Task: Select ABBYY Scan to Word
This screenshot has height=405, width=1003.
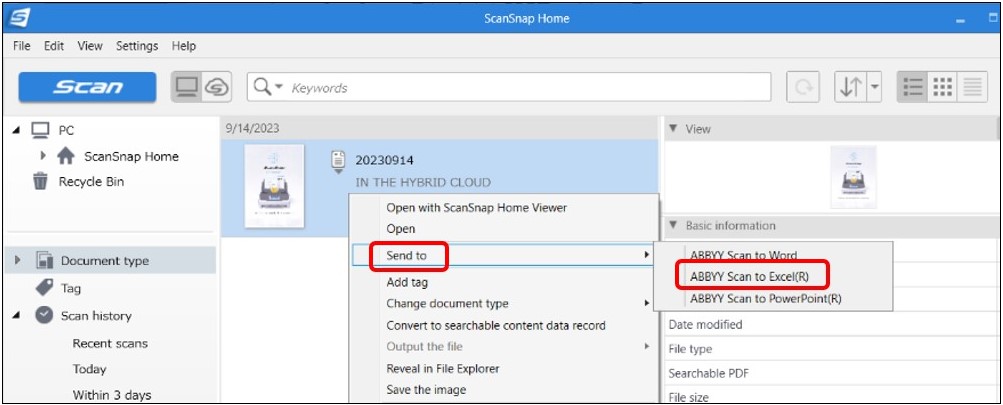Action: click(743, 255)
